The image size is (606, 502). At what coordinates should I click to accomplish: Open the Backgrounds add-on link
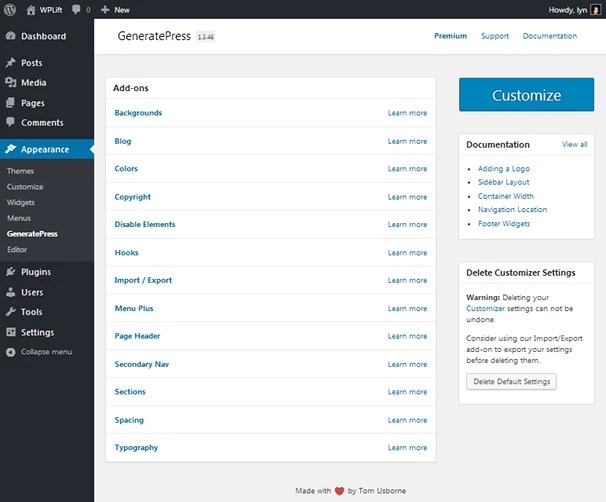point(138,113)
